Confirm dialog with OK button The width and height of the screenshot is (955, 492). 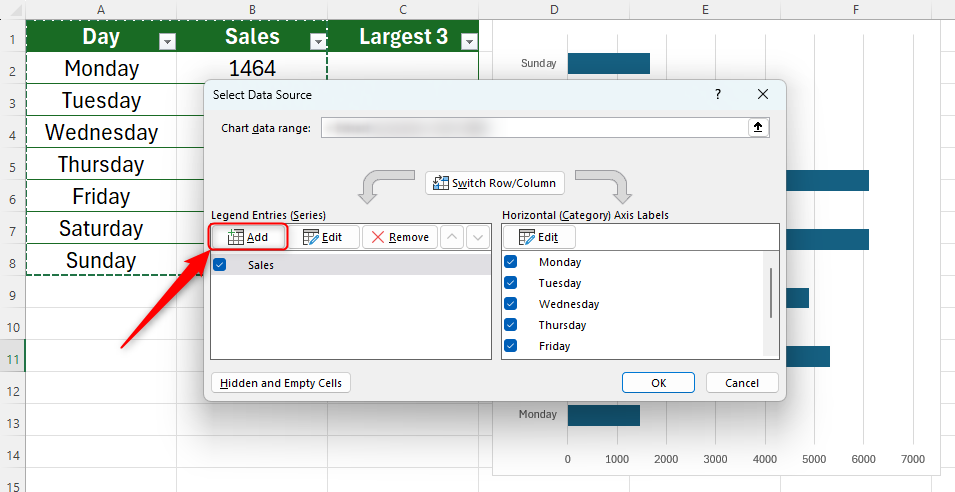coord(658,383)
